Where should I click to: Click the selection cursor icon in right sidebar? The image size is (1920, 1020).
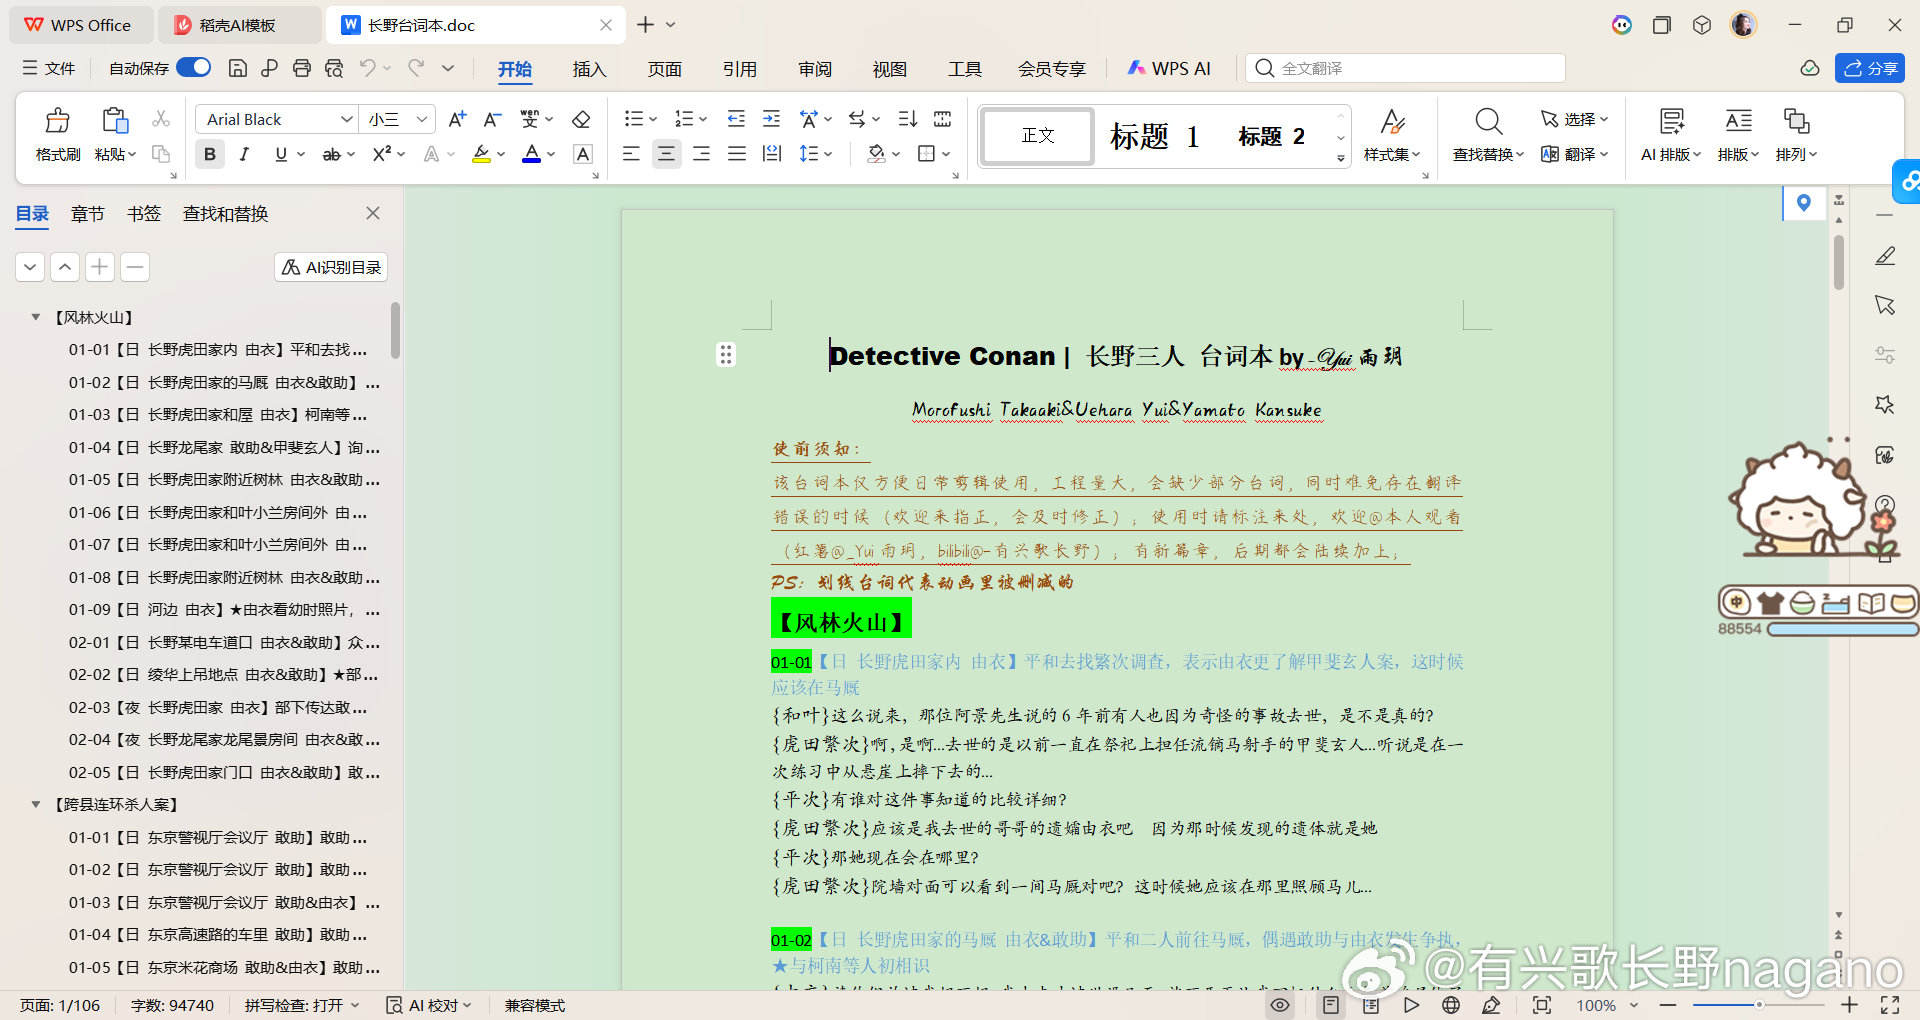pyautogui.click(x=1885, y=305)
